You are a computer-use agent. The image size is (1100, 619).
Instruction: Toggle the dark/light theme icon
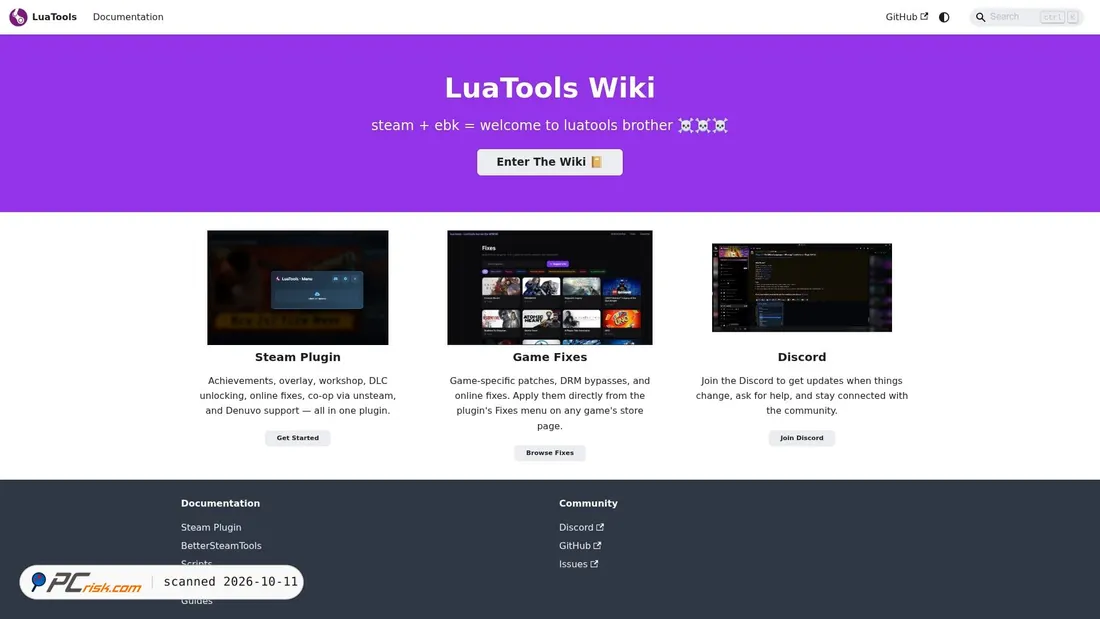click(944, 17)
